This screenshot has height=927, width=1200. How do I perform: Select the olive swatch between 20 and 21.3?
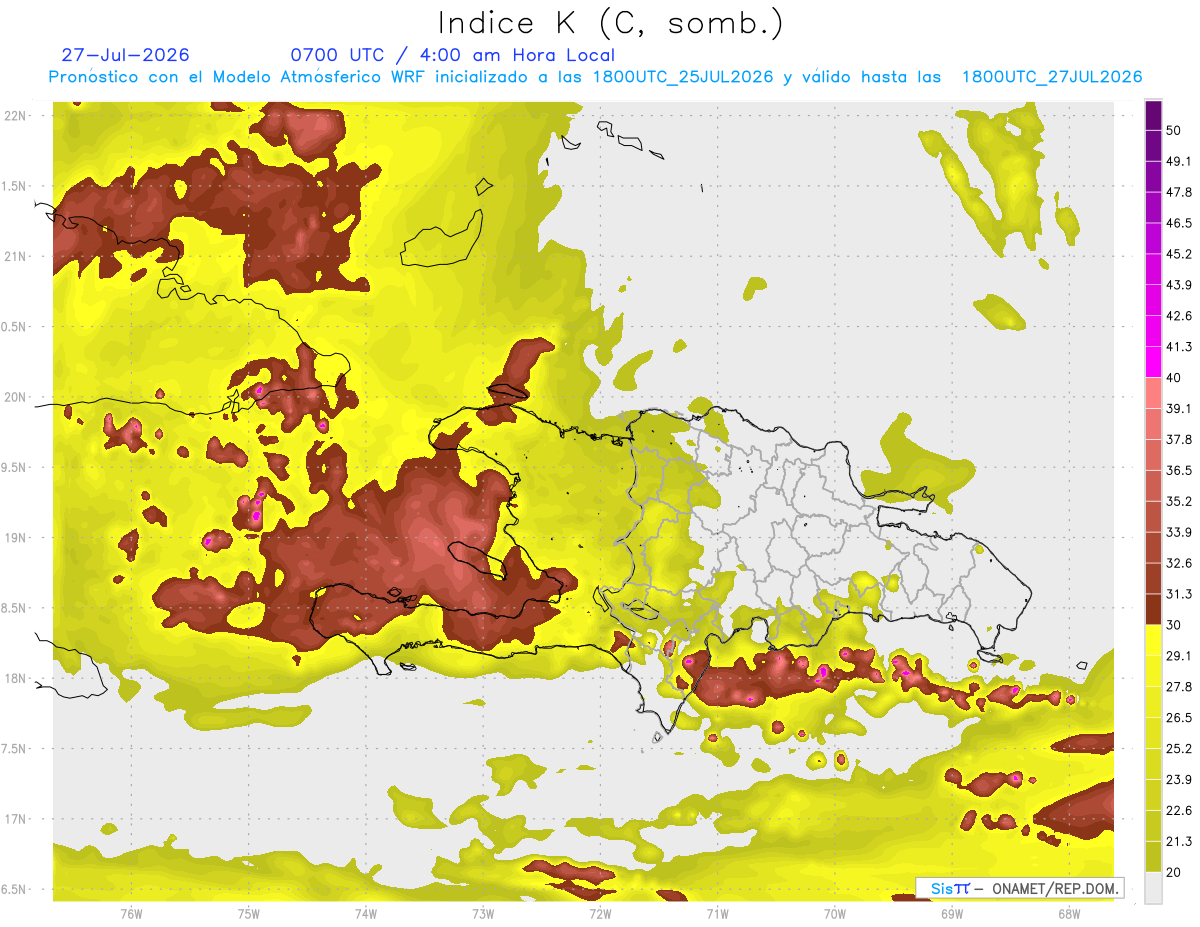1153,856
